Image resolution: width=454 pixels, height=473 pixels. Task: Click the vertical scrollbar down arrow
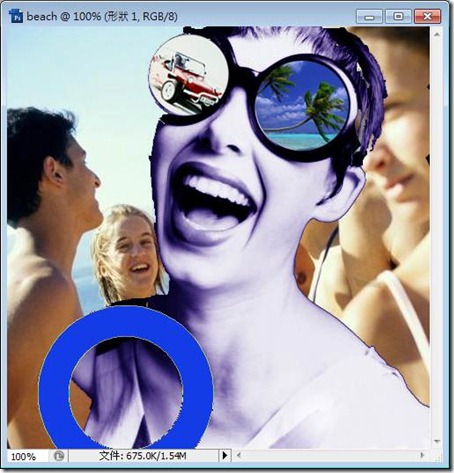tap(437, 441)
